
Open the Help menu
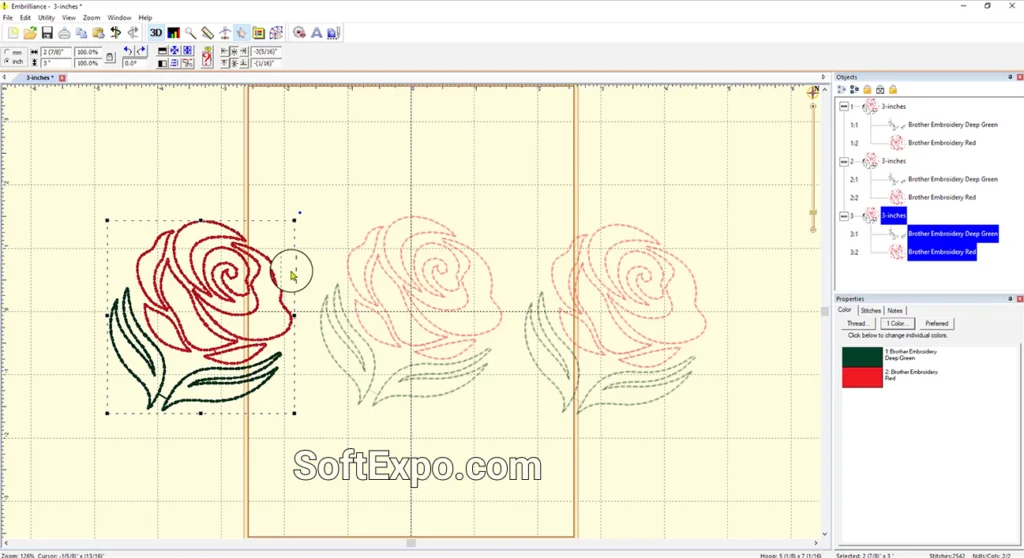click(145, 18)
